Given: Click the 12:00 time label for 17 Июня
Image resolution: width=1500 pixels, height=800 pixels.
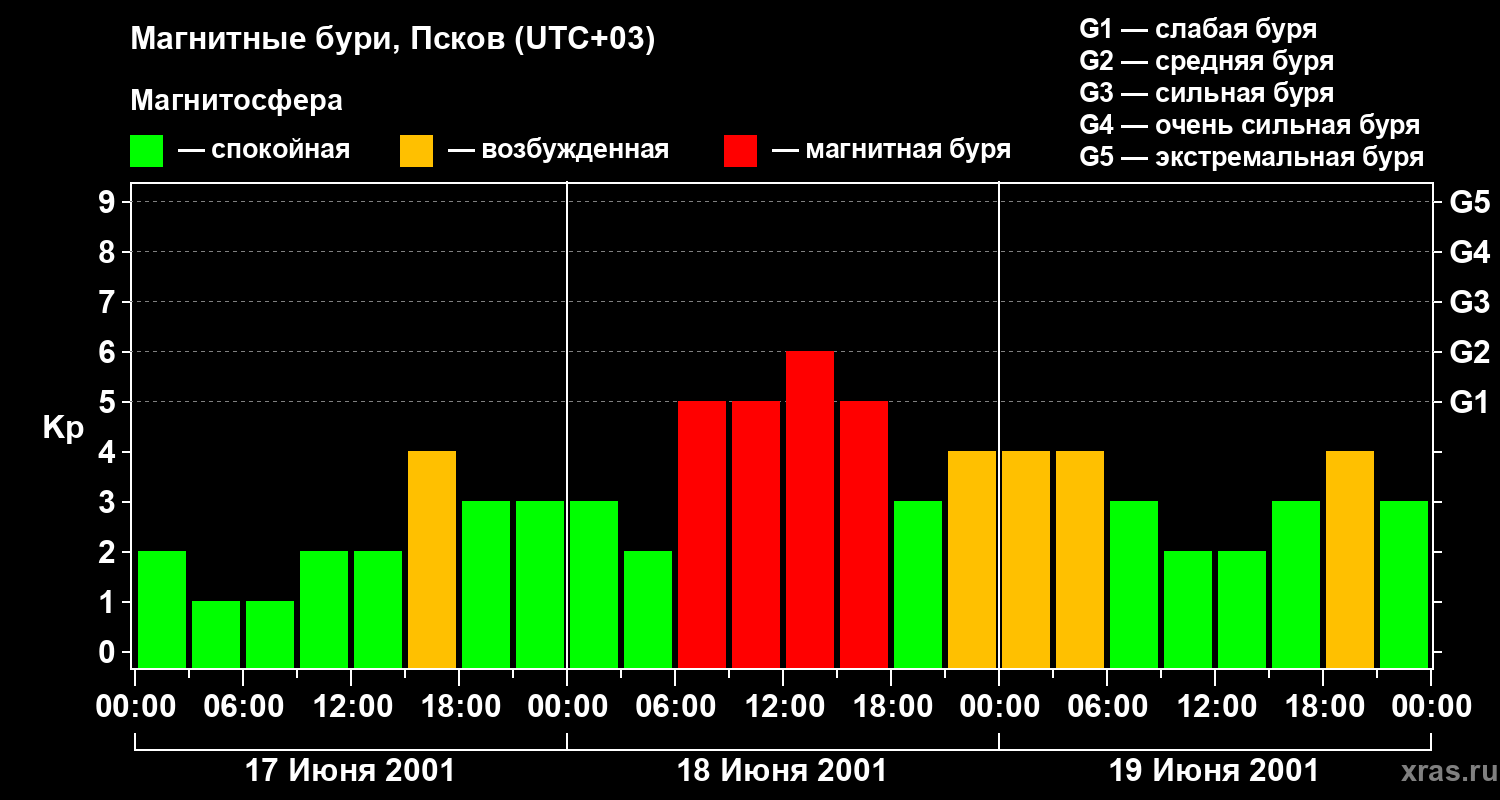Looking at the screenshot, I should pos(351,707).
